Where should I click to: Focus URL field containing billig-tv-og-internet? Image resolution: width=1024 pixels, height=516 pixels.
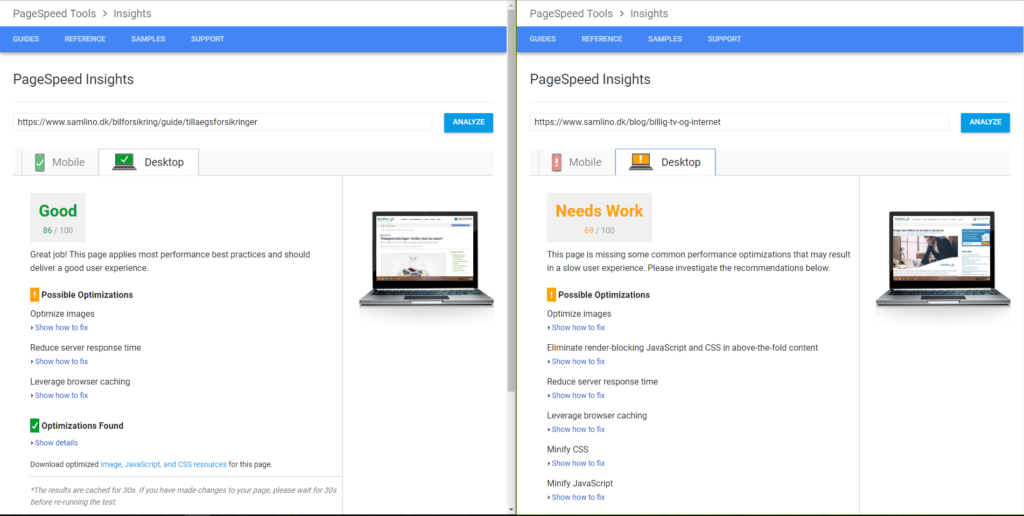click(739, 122)
